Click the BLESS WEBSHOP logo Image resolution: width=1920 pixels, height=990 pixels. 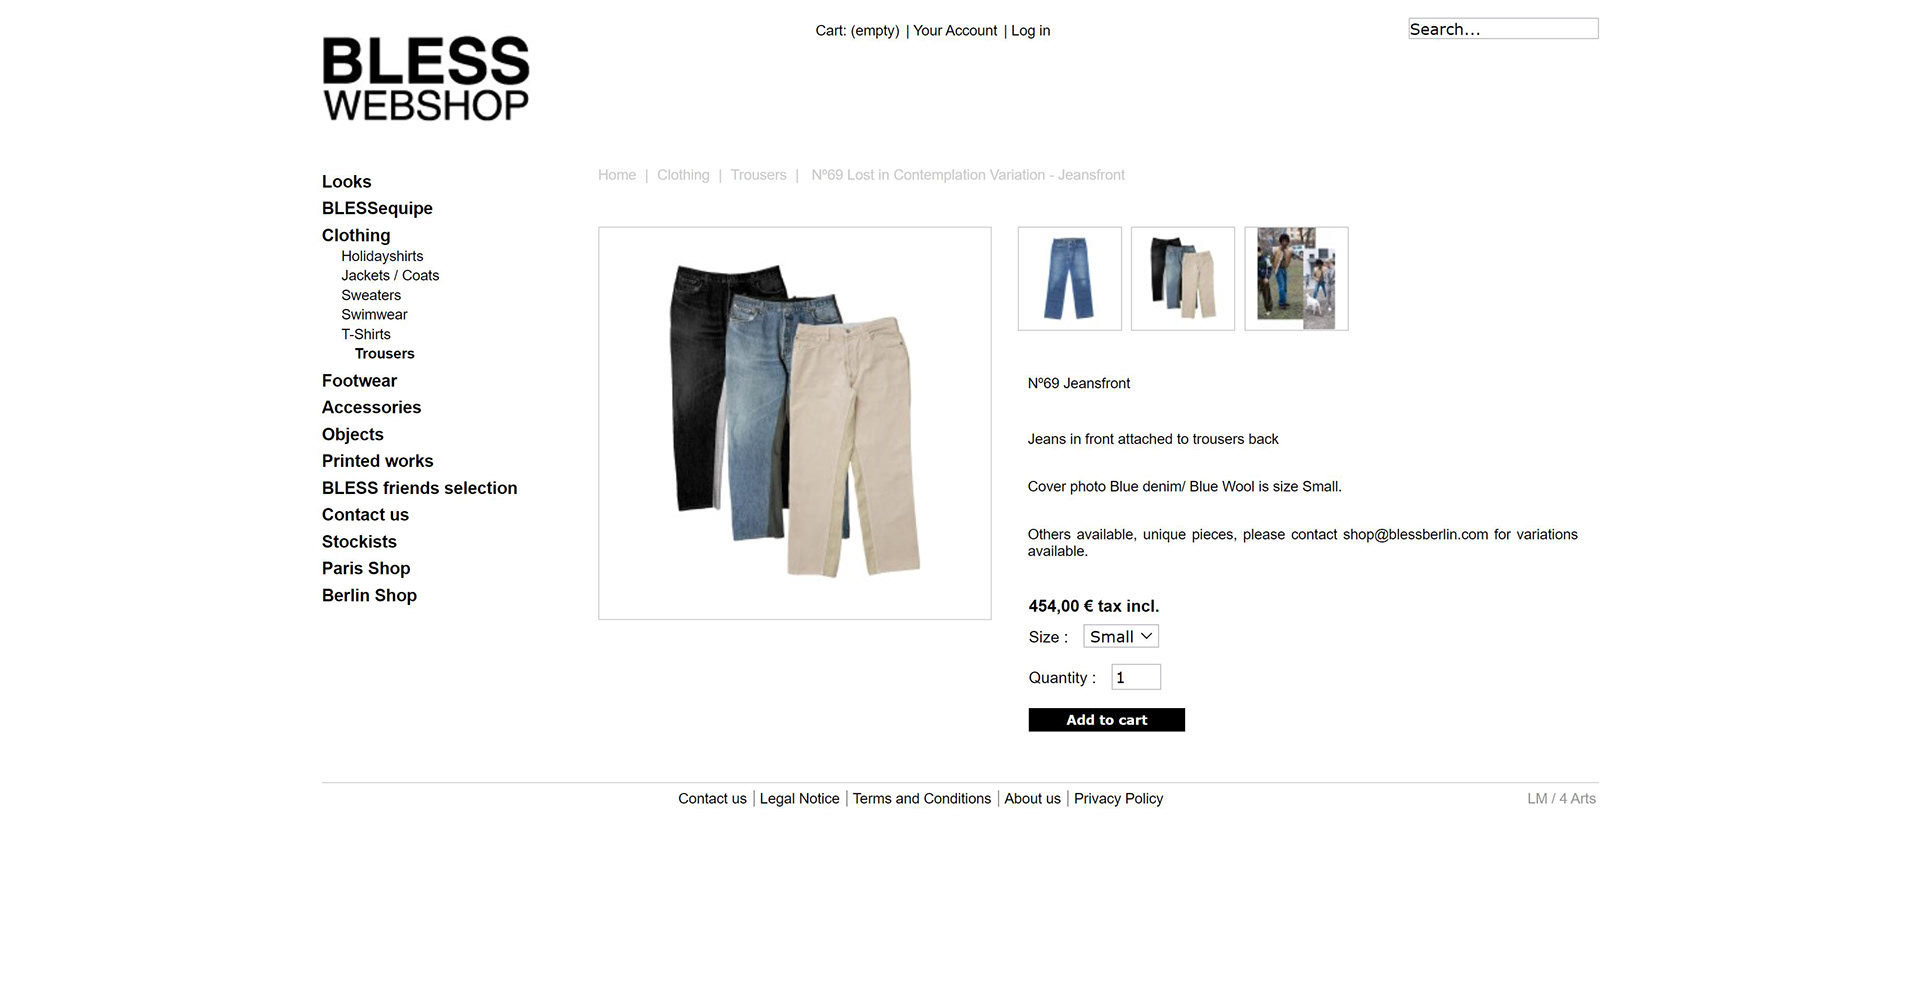click(x=426, y=79)
